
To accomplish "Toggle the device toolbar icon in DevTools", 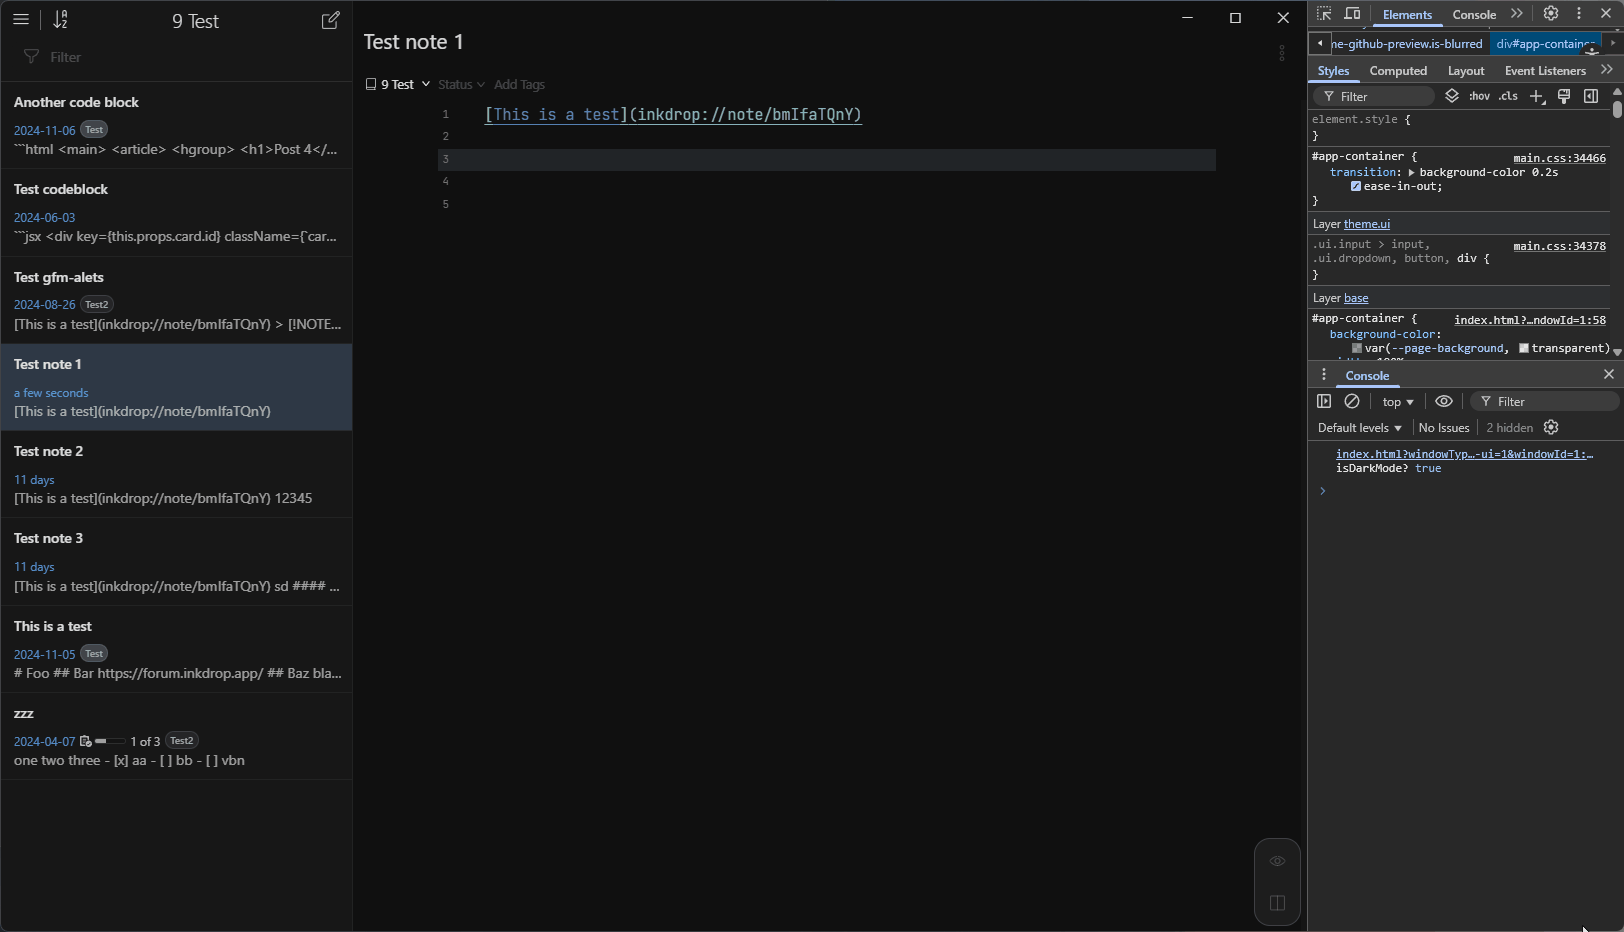I will click(1352, 14).
